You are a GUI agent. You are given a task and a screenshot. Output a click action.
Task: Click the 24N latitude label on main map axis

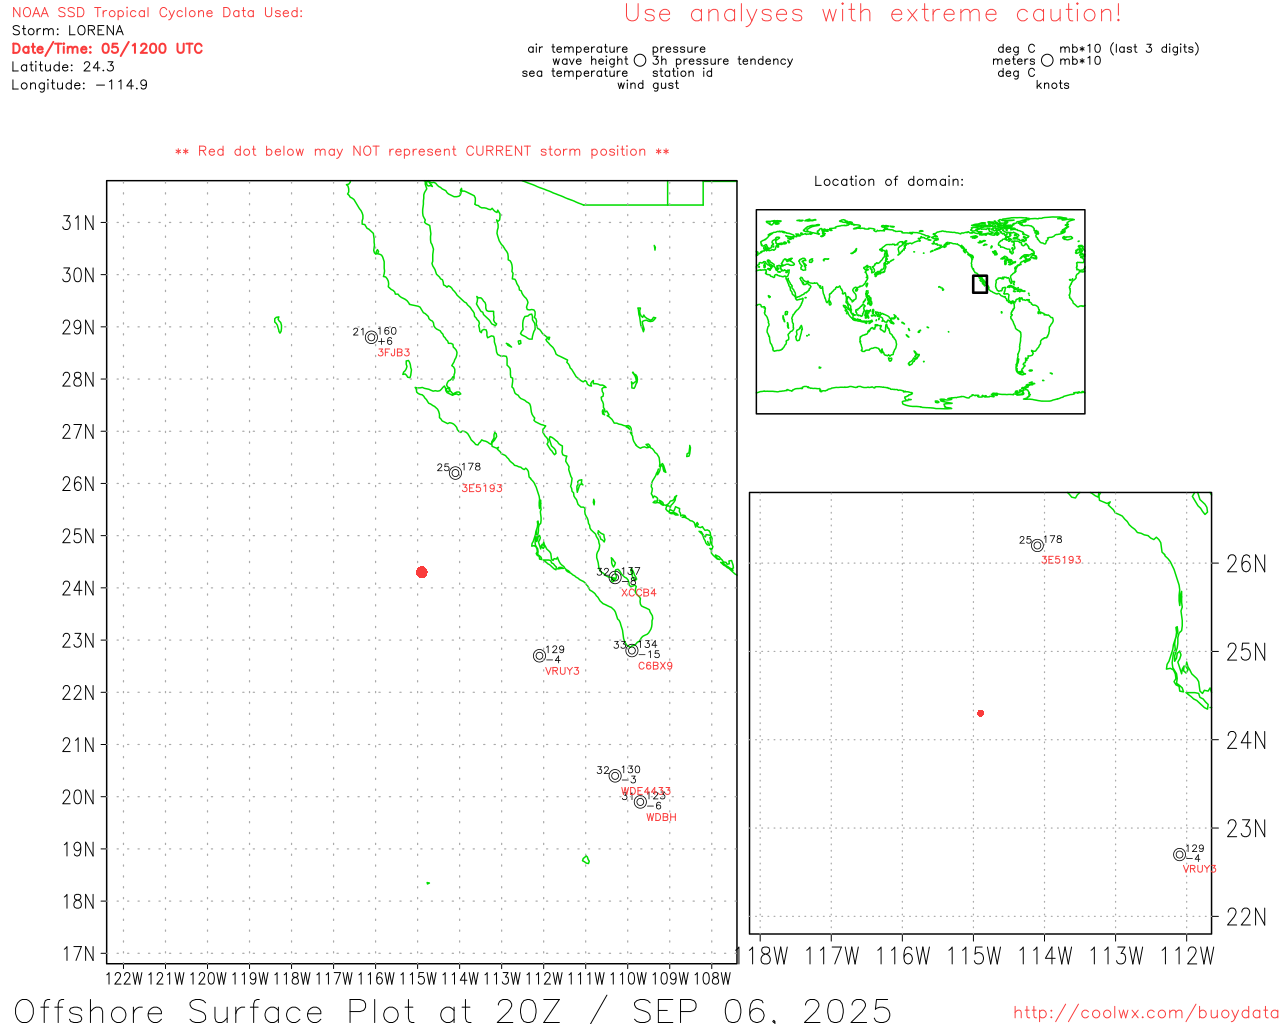coord(79,589)
